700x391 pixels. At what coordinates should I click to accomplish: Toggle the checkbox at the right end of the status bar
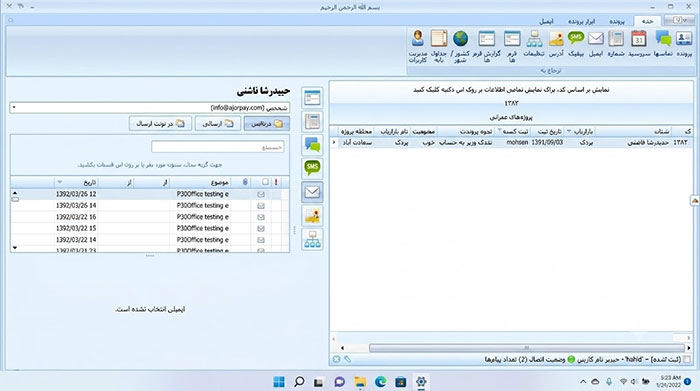point(687,359)
